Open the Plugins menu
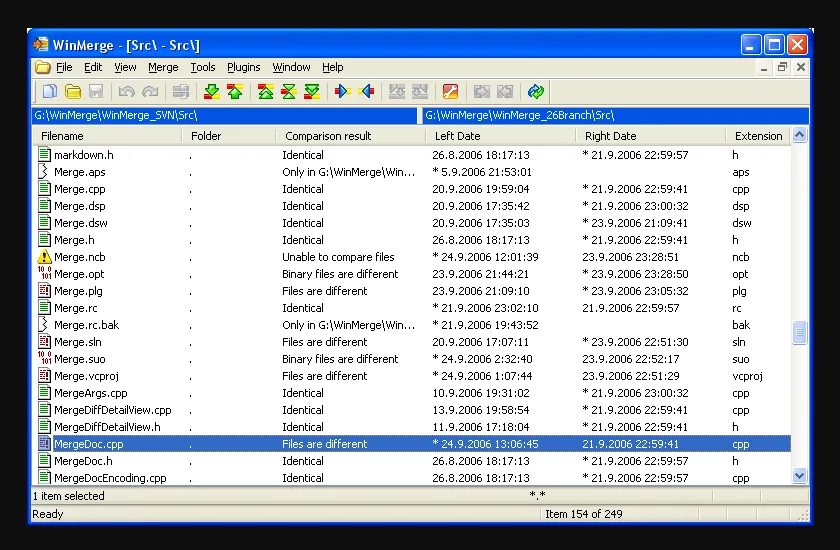 [x=244, y=67]
